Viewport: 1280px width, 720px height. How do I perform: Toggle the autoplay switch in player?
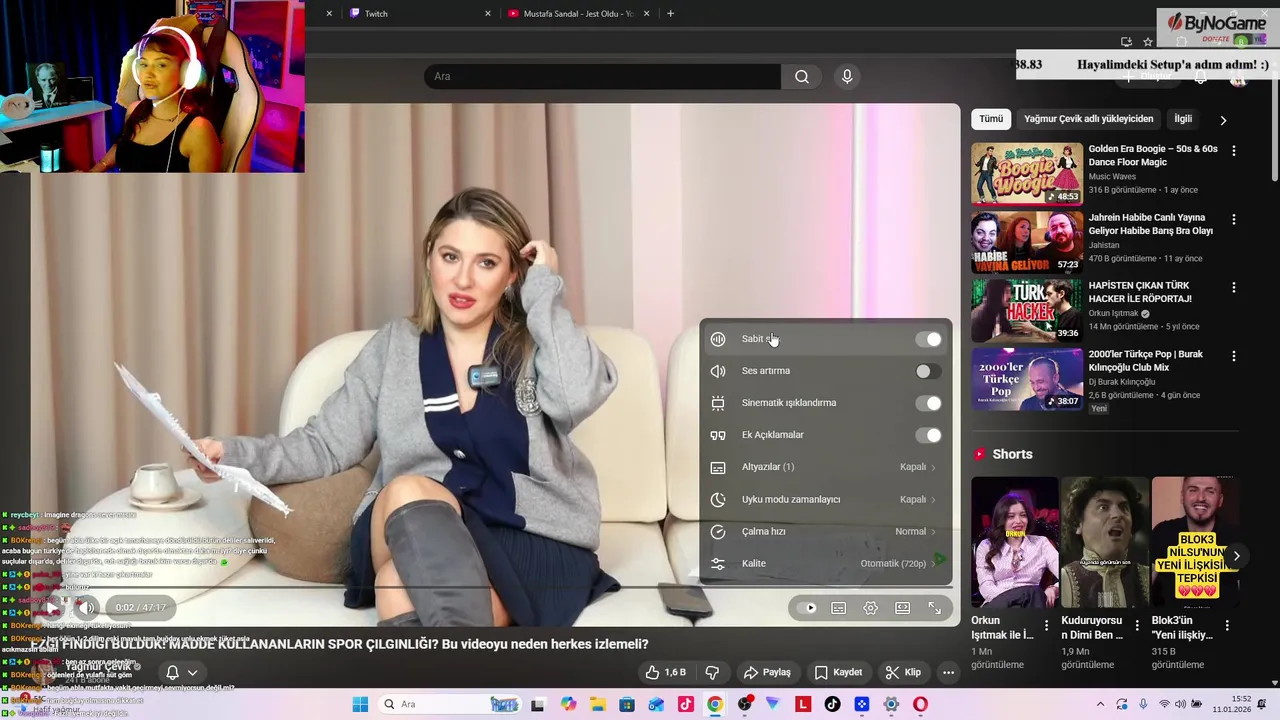(x=806, y=608)
